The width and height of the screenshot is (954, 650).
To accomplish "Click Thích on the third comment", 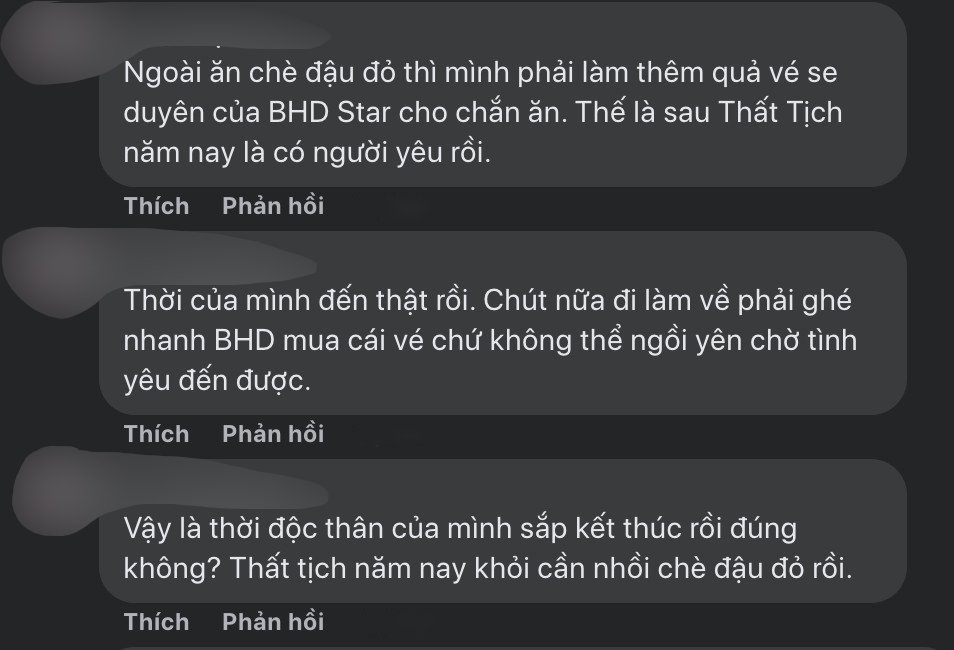I will 156,621.
